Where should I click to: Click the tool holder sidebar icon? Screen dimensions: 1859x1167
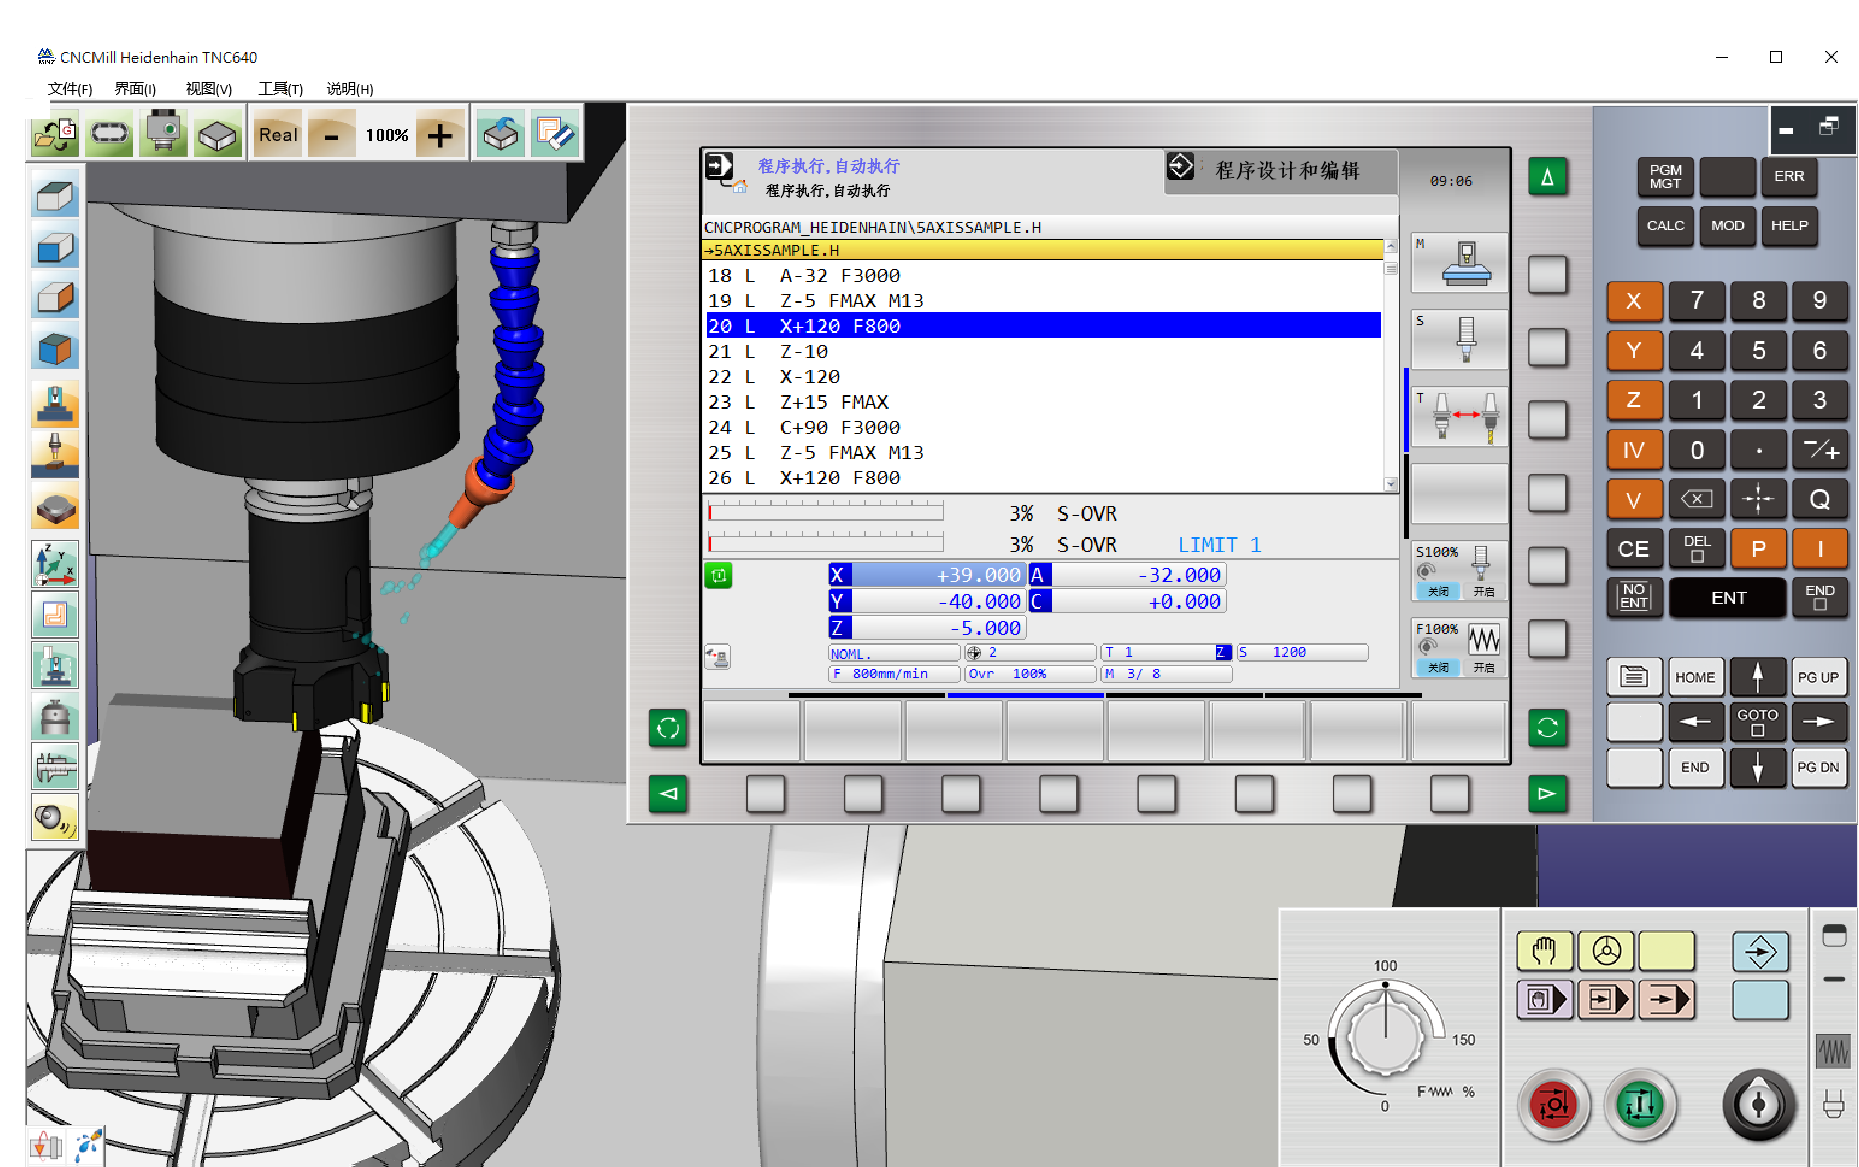pos(55,716)
